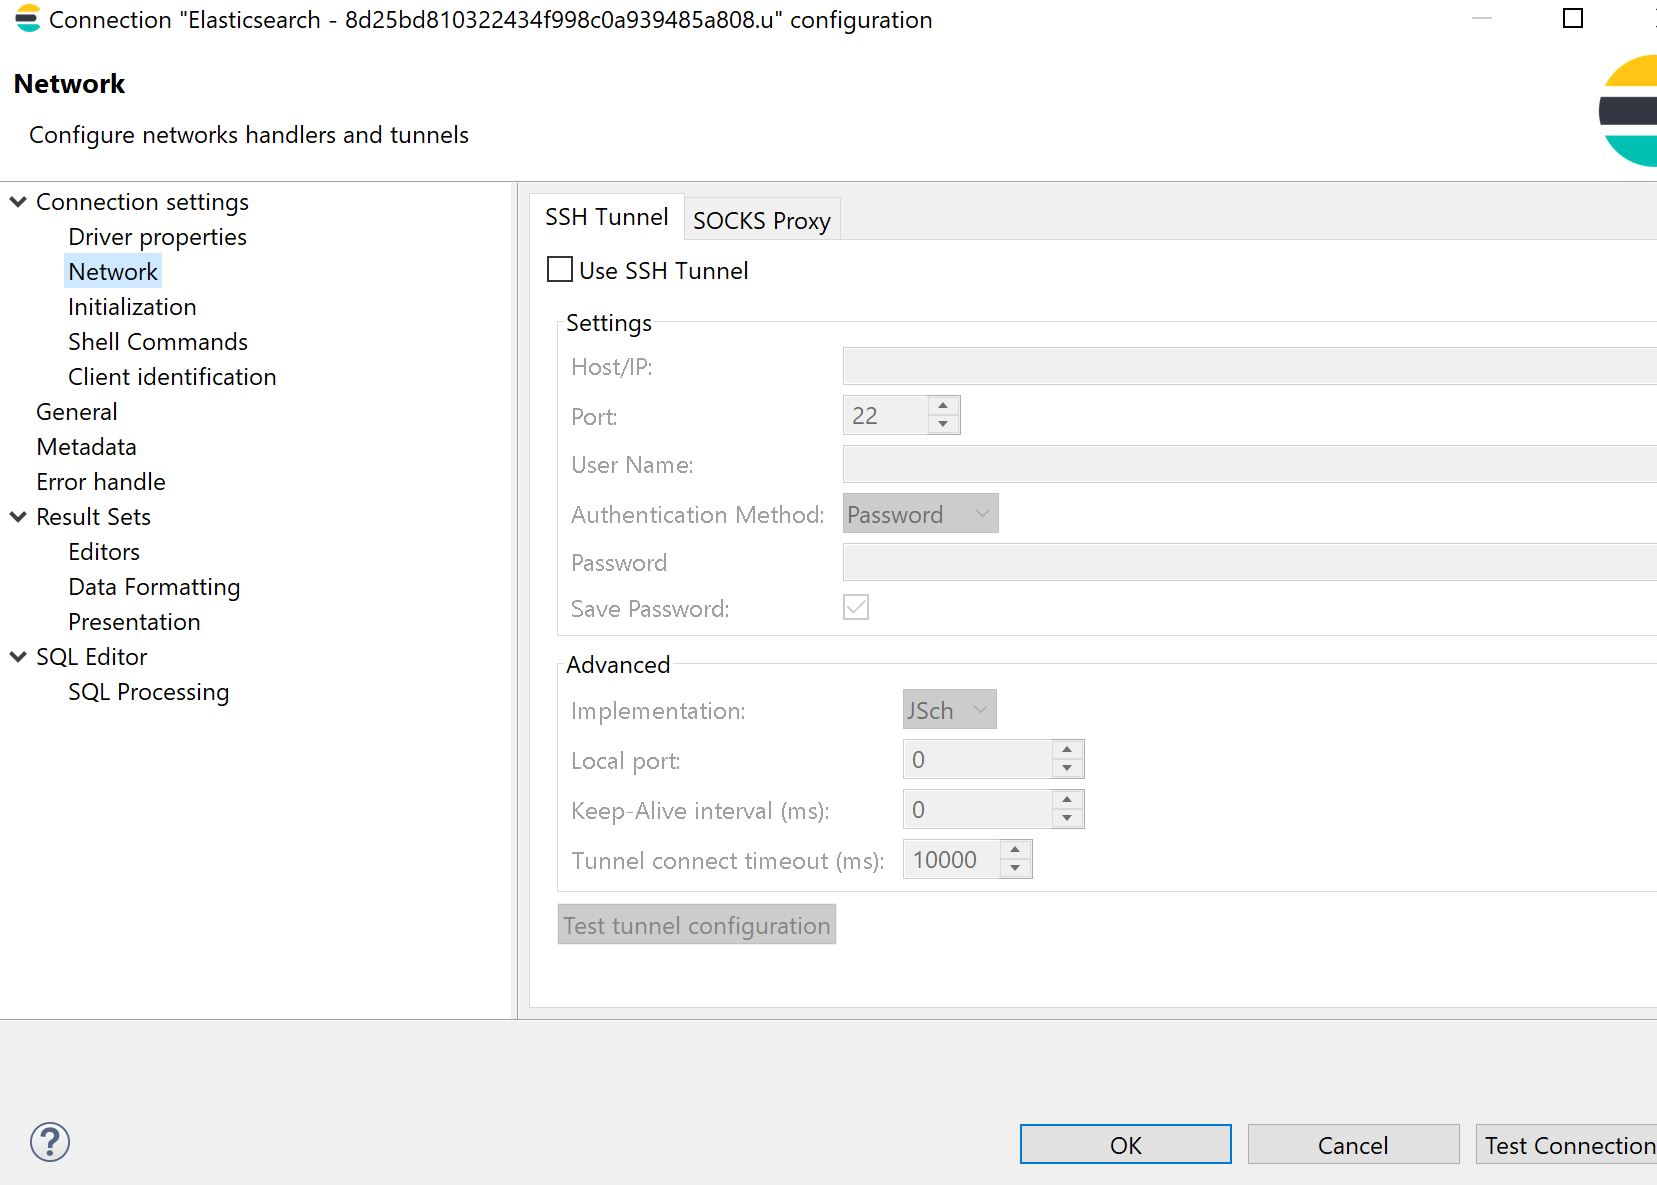
Task: Decrease the SSH Port value
Action: click(943, 424)
